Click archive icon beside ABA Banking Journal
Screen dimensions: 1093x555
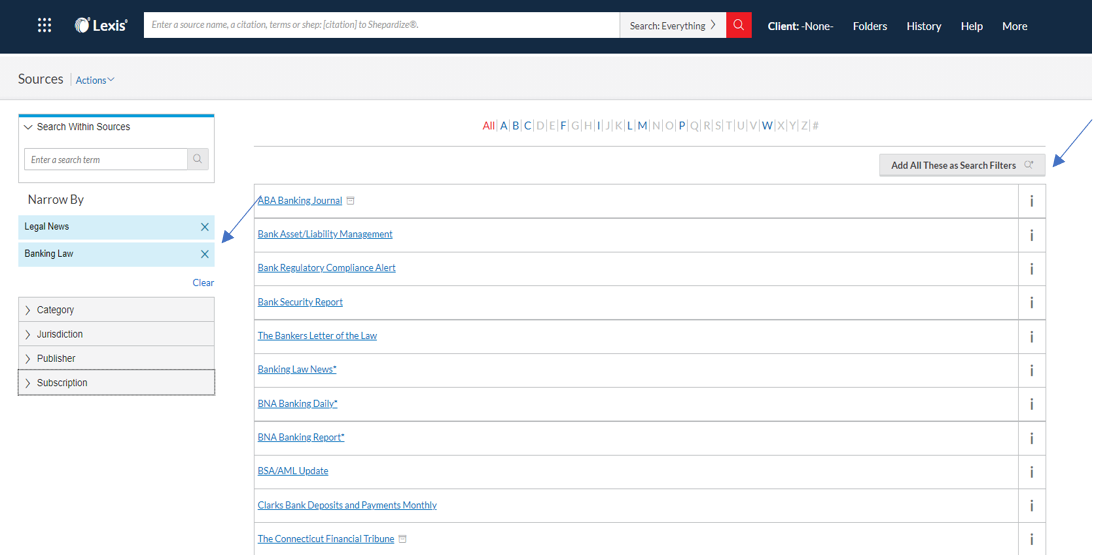tap(351, 201)
